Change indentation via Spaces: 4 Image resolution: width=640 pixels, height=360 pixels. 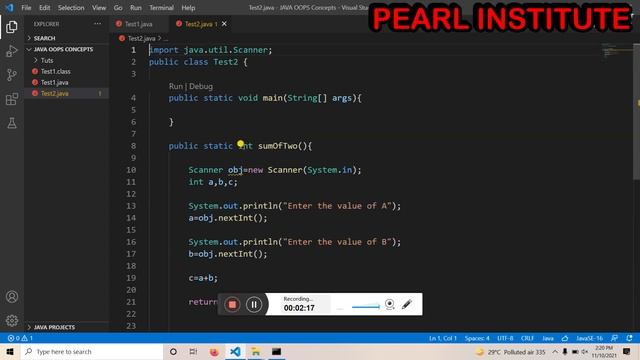click(x=477, y=338)
